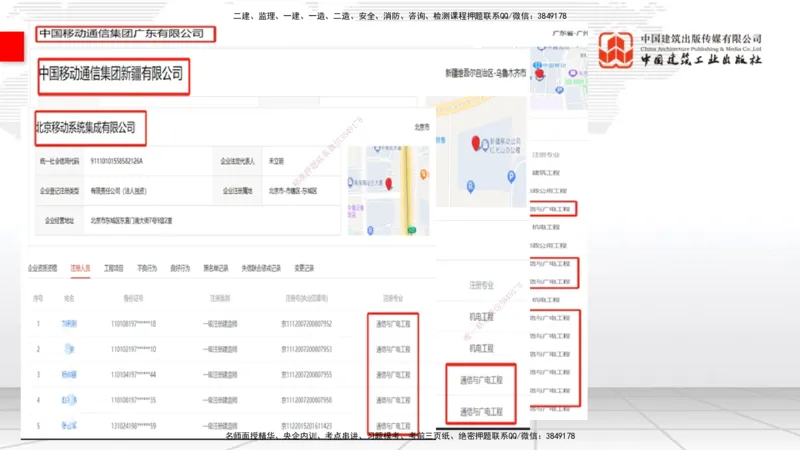The height and width of the screenshot is (450, 800).
Task: Click the blue P parking marker on the Xinjiang map
Action: [x=511, y=177]
